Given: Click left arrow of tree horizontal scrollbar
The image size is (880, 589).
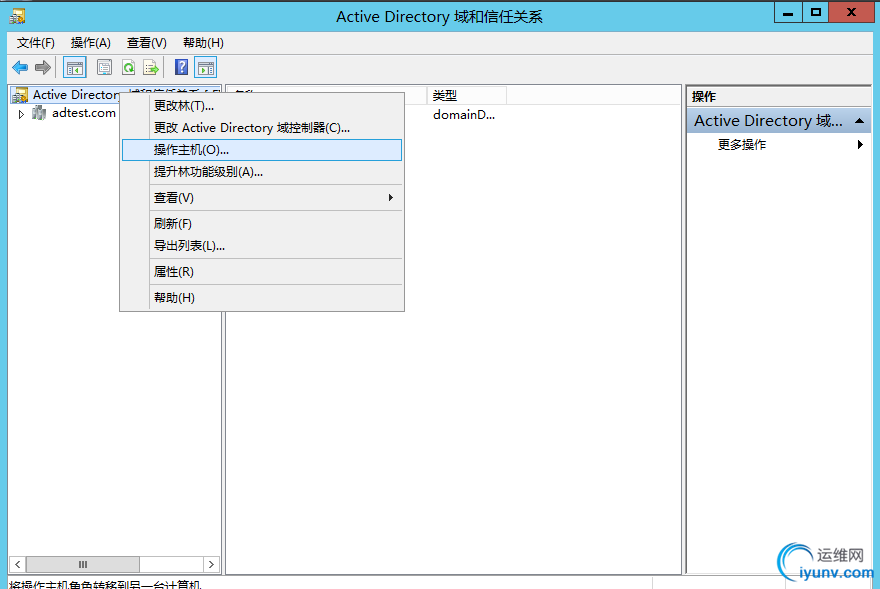Looking at the screenshot, I should [x=17, y=564].
